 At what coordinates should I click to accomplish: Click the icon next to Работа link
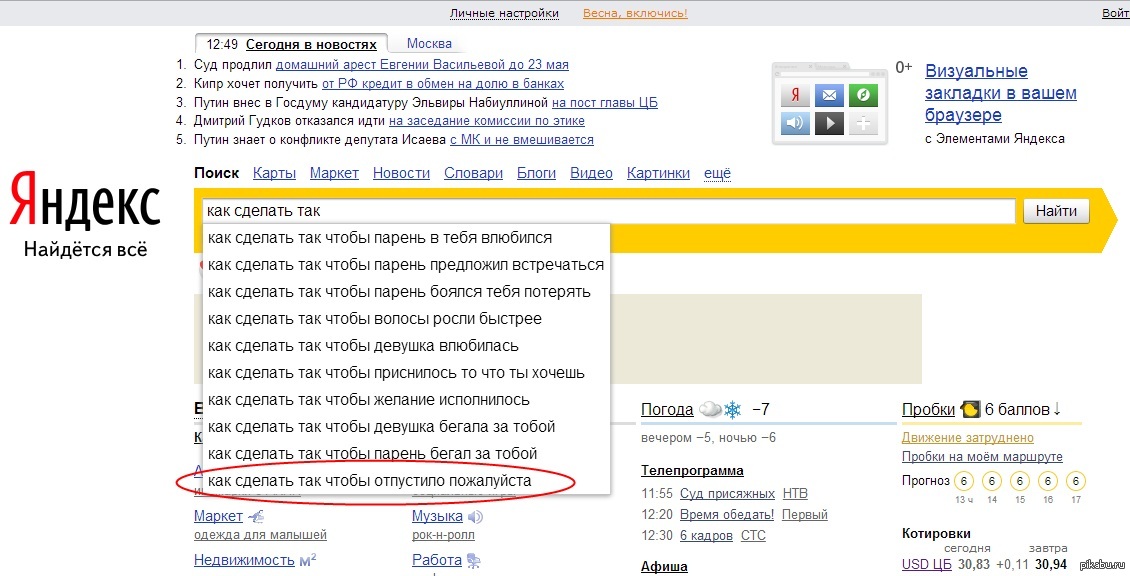click(473, 560)
